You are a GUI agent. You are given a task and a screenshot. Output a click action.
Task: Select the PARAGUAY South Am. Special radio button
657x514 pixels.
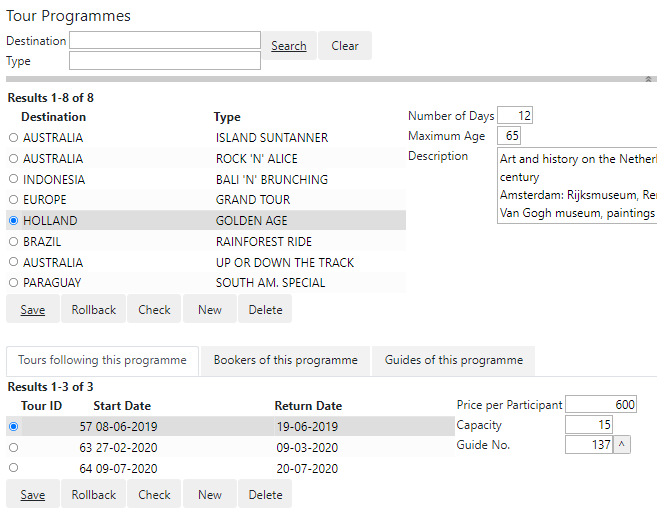[x=13, y=283]
